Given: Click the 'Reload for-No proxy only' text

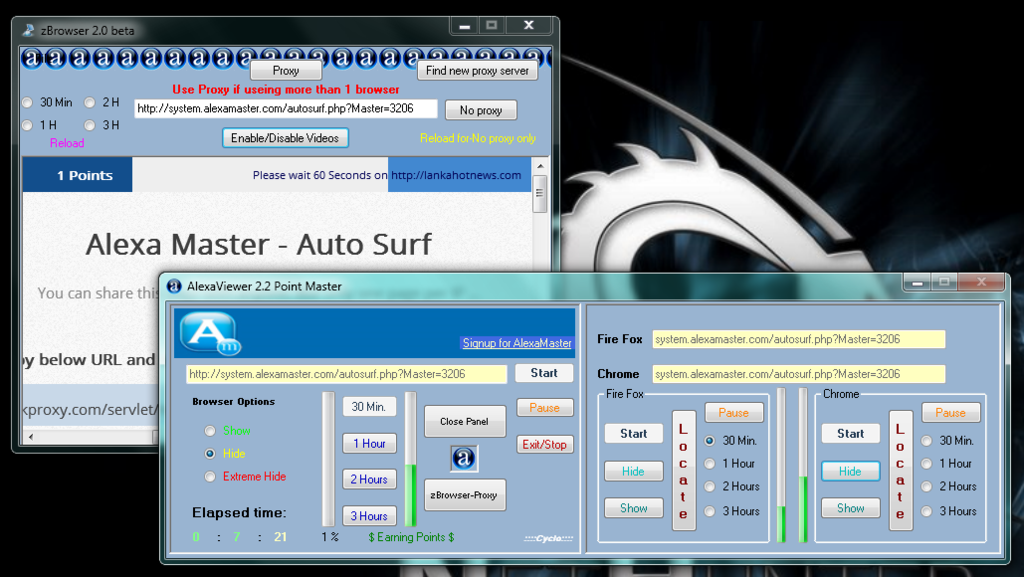Looking at the screenshot, I should [478, 138].
